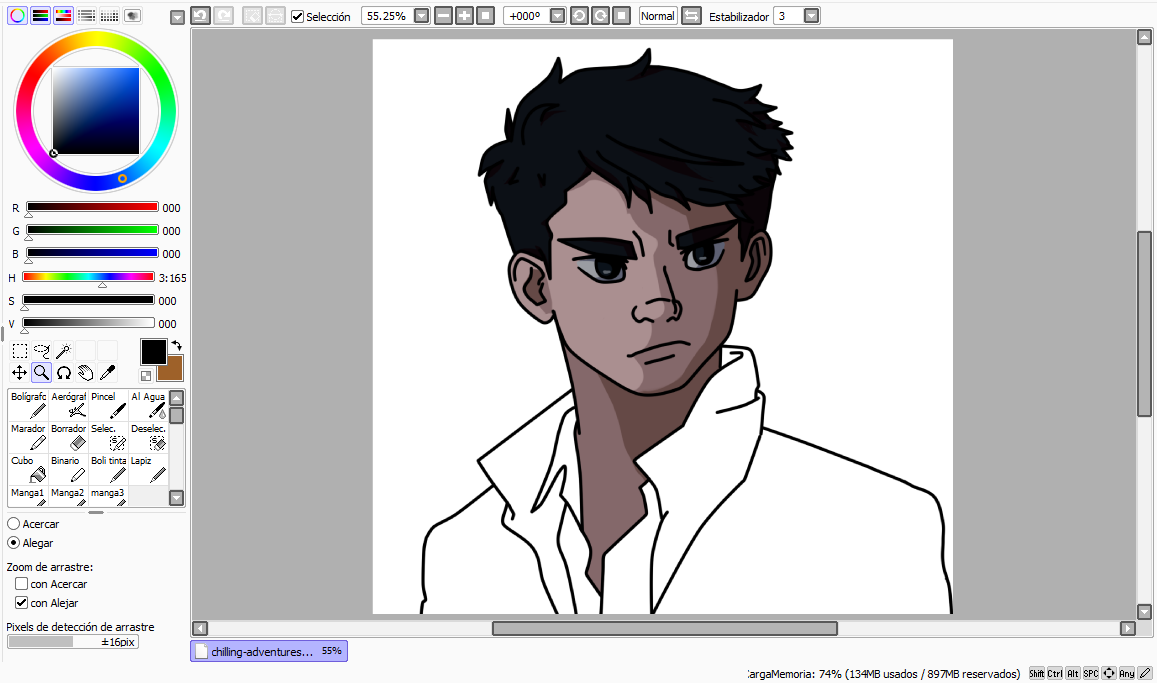Viewport: 1157px width, 683px height.
Task: Swap foreground and background colors arrow
Action: (x=176, y=345)
